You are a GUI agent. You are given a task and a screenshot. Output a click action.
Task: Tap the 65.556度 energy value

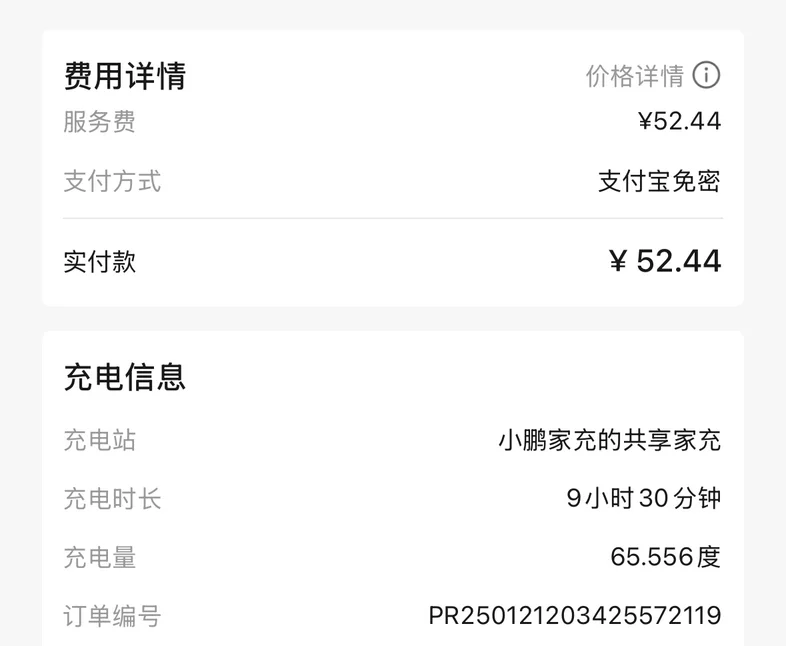click(x=666, y=557)
